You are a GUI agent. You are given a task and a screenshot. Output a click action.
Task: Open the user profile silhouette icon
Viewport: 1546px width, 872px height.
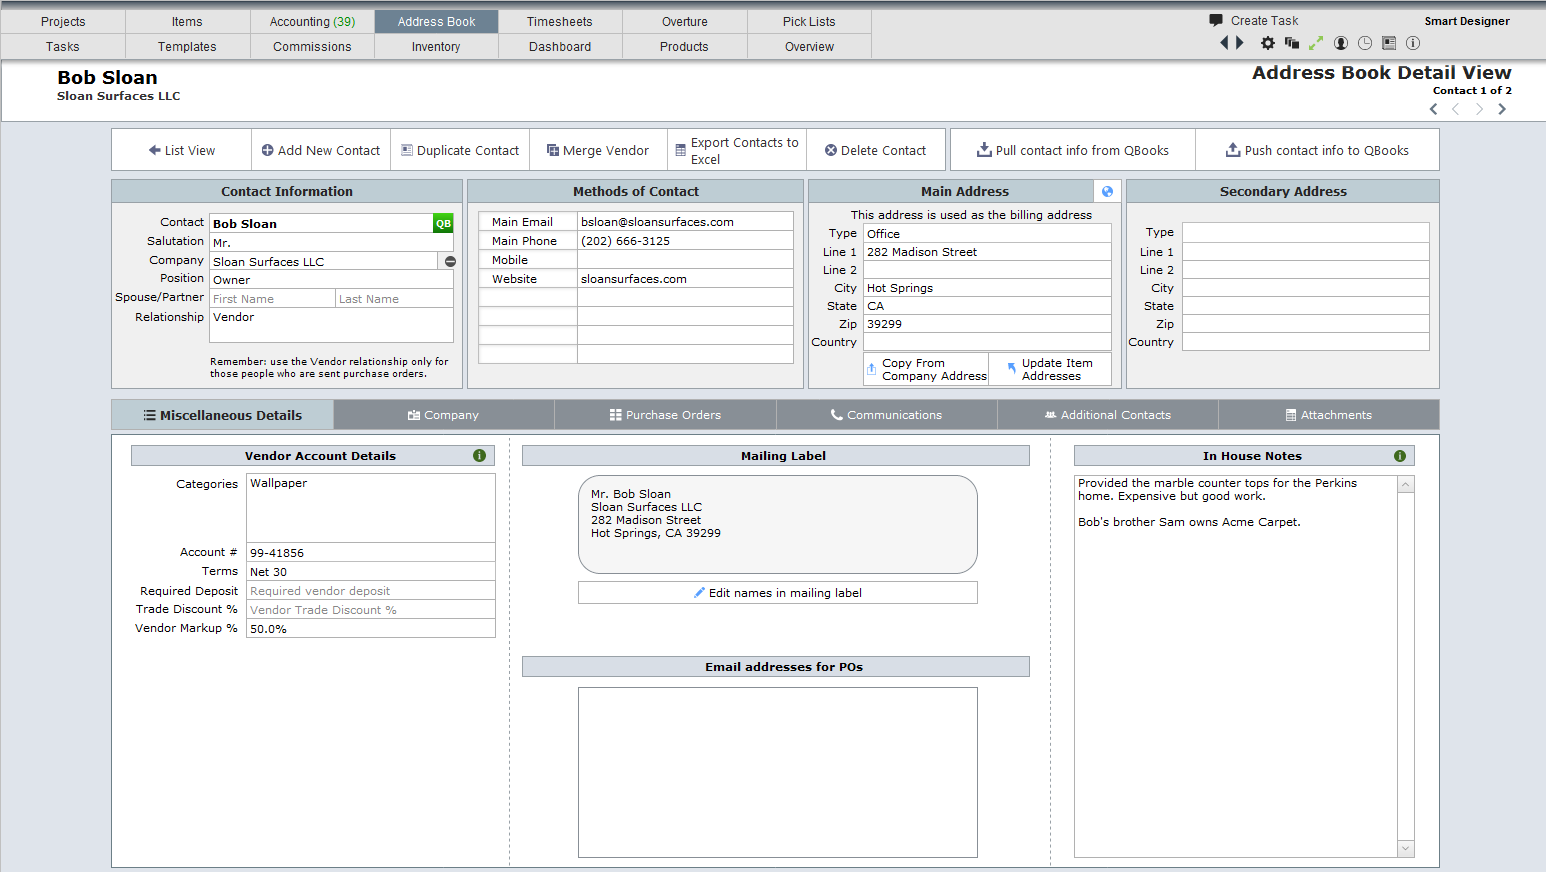coord(1341,43)
